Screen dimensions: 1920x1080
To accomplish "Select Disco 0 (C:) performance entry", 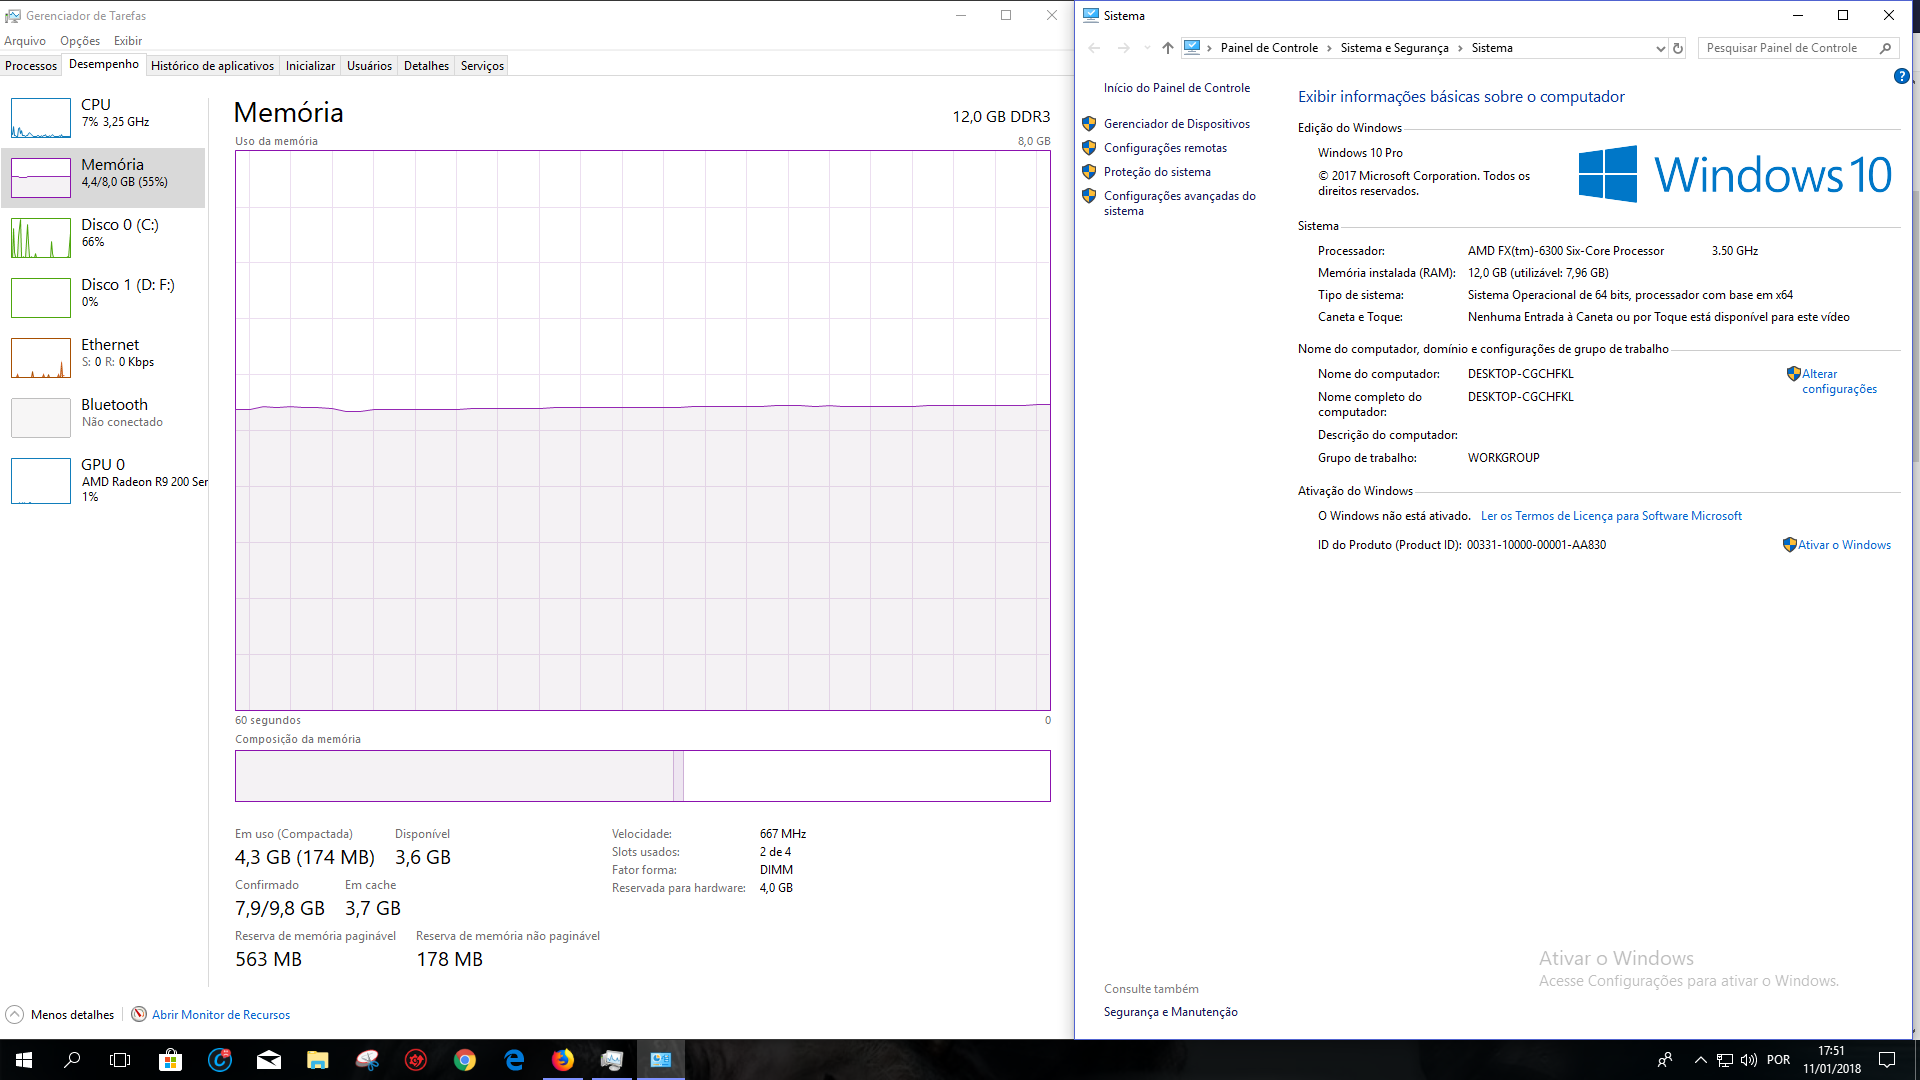I will [104, 238].
